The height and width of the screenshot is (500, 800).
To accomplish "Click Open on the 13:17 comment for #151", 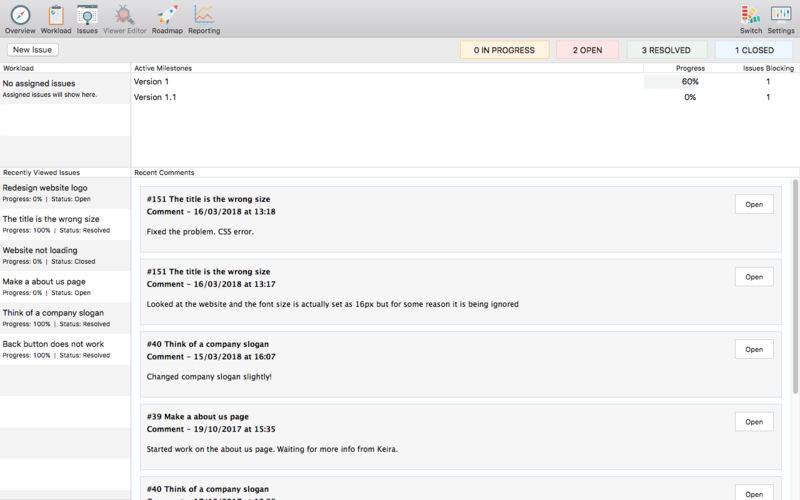I will [754, 277].
